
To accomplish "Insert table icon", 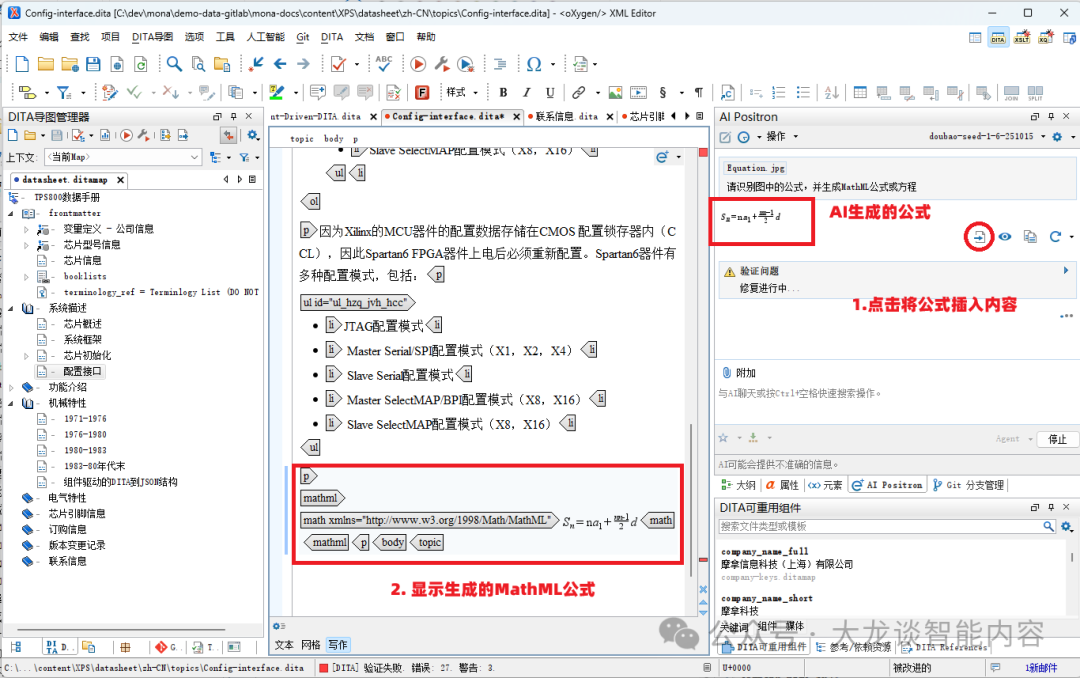I will pos(860,92).
